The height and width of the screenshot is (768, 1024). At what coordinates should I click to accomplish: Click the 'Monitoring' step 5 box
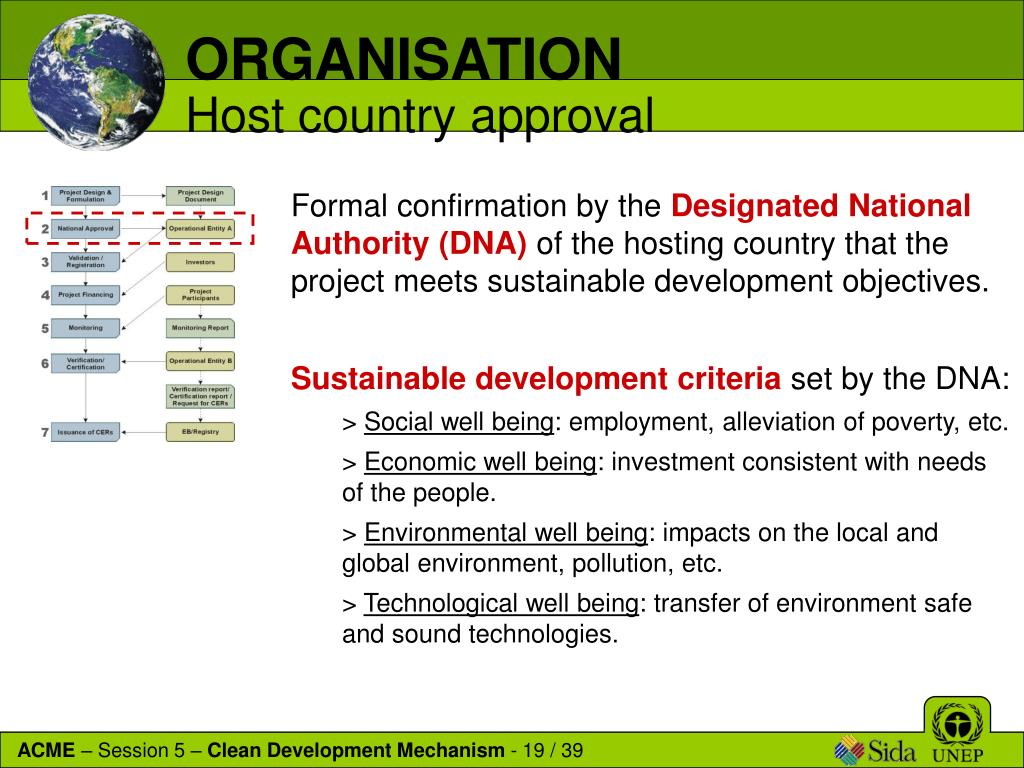(x=86, y=328)
